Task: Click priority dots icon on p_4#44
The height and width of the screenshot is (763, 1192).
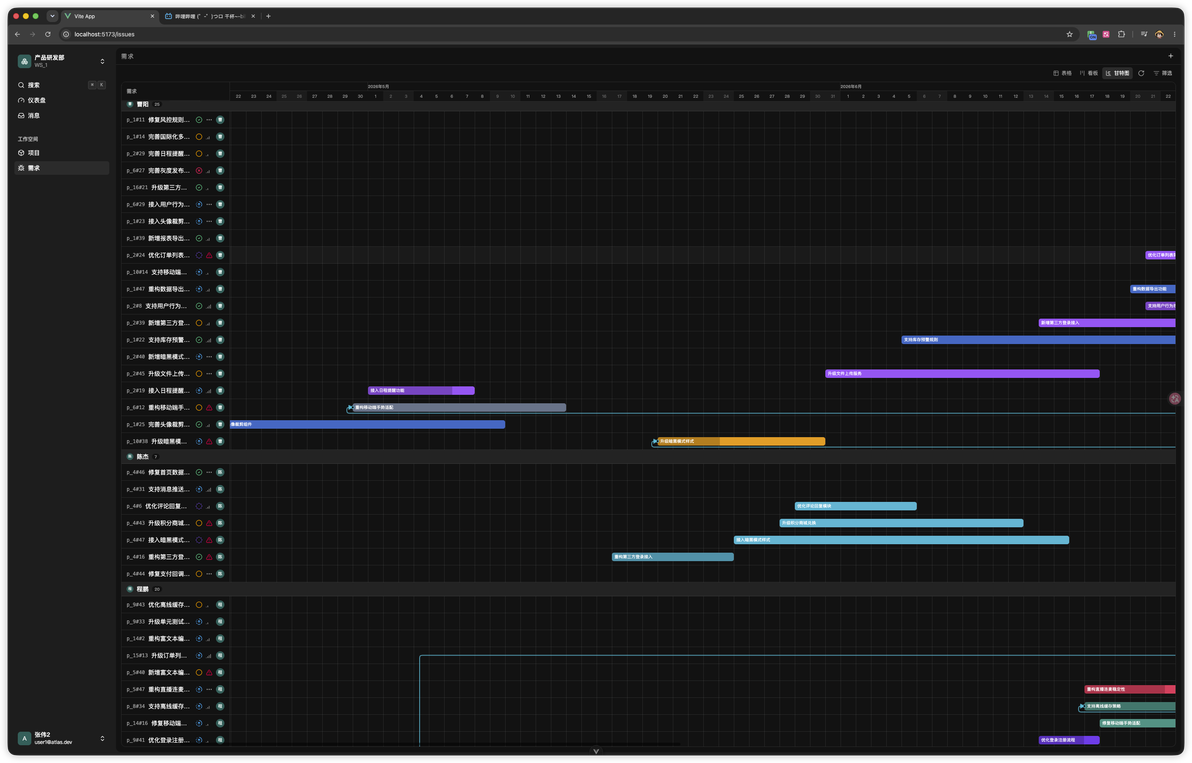Action: tap(209, 574)
